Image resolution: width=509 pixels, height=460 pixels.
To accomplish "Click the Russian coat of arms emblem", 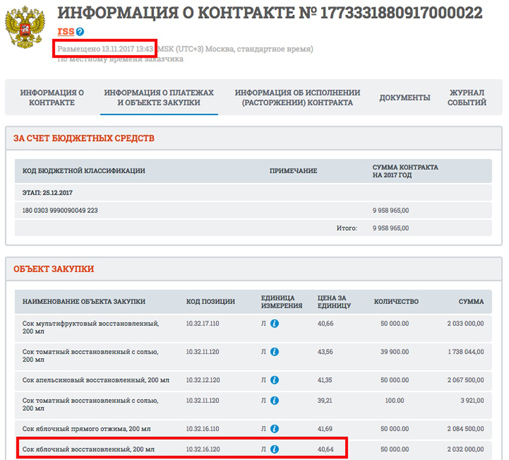I will click(x=25, y=28).
